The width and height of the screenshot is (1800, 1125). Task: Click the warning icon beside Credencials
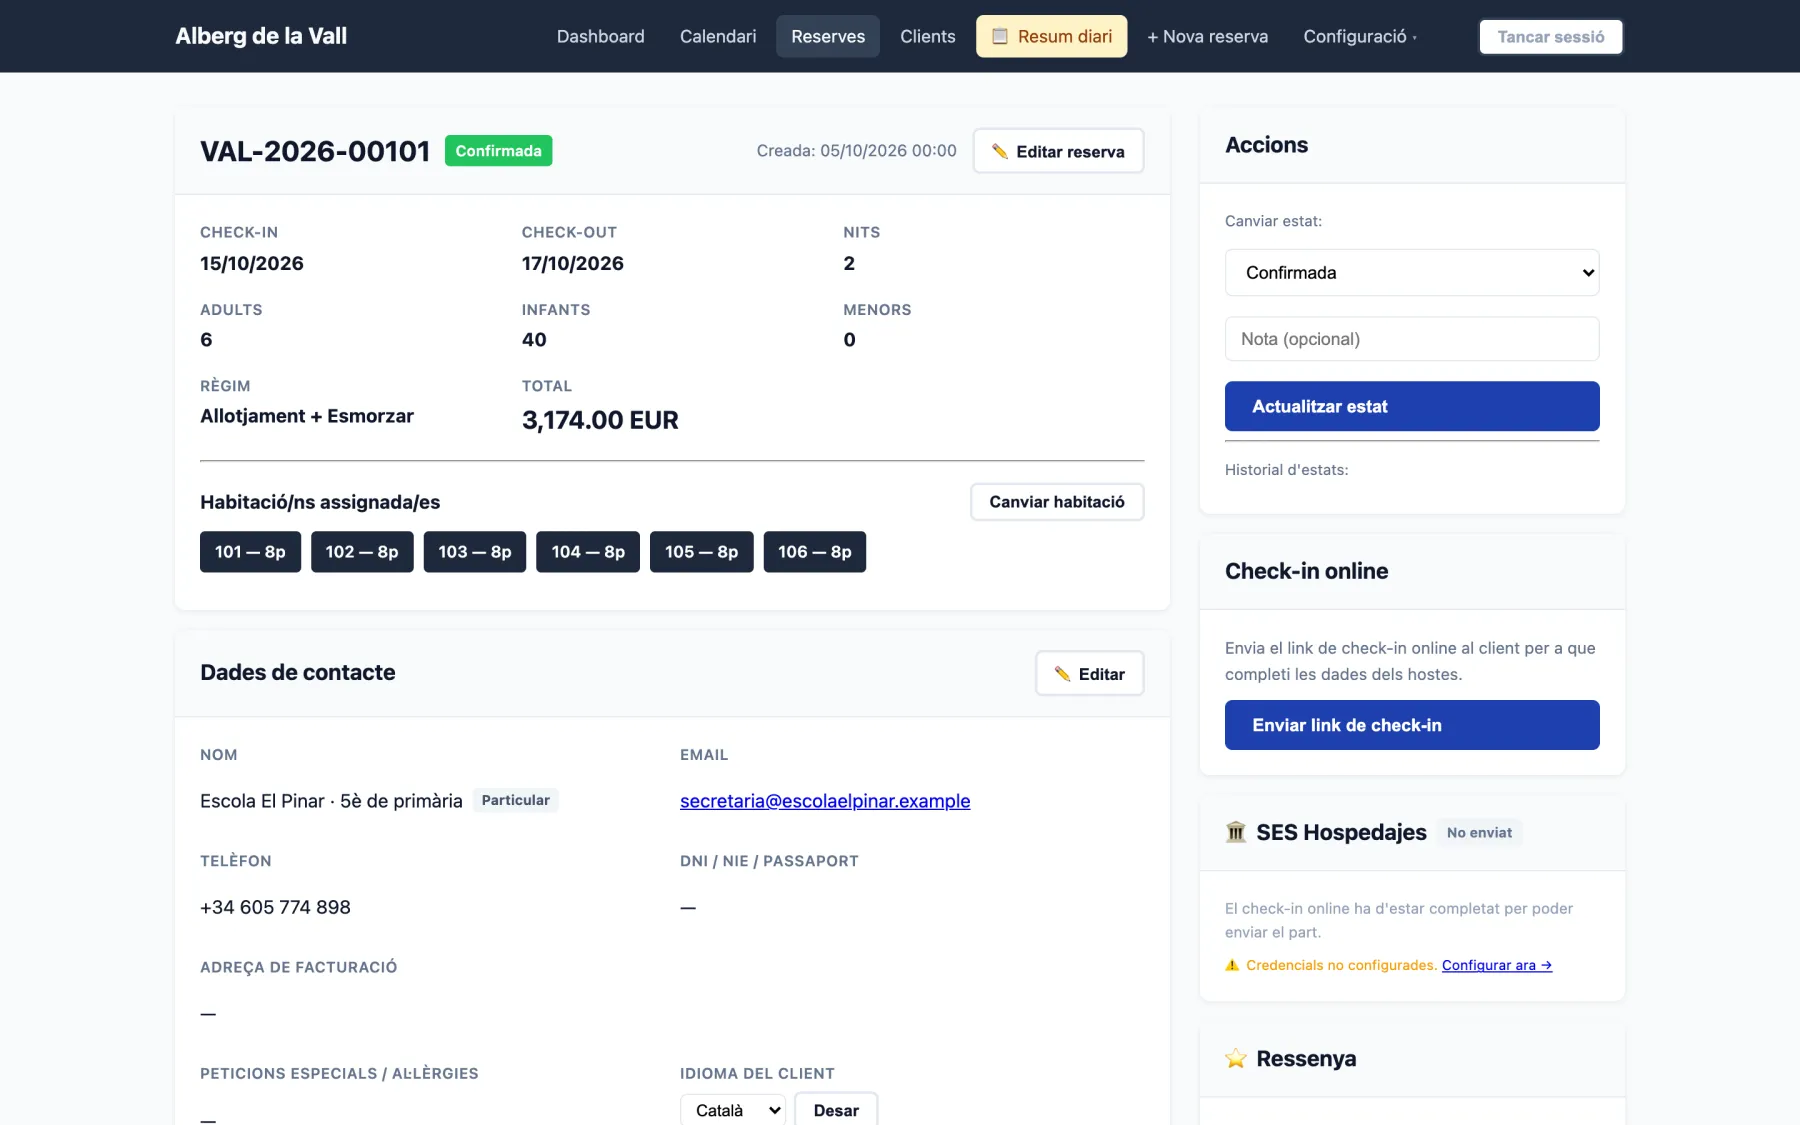point(1232,965)
